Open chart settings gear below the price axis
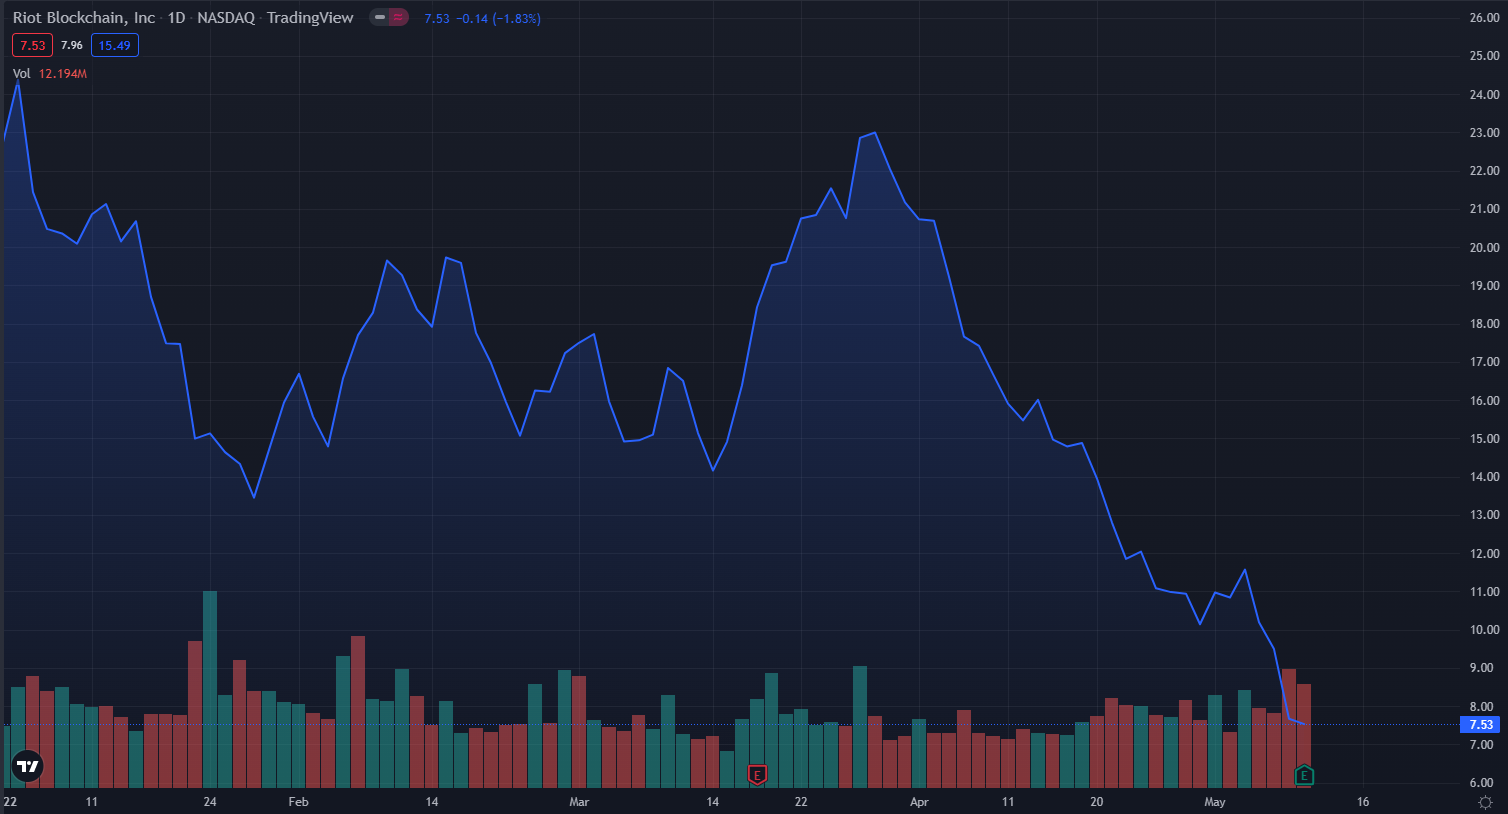The height and width of the screenshot is (814, 1508). [x=1485, y=802]
